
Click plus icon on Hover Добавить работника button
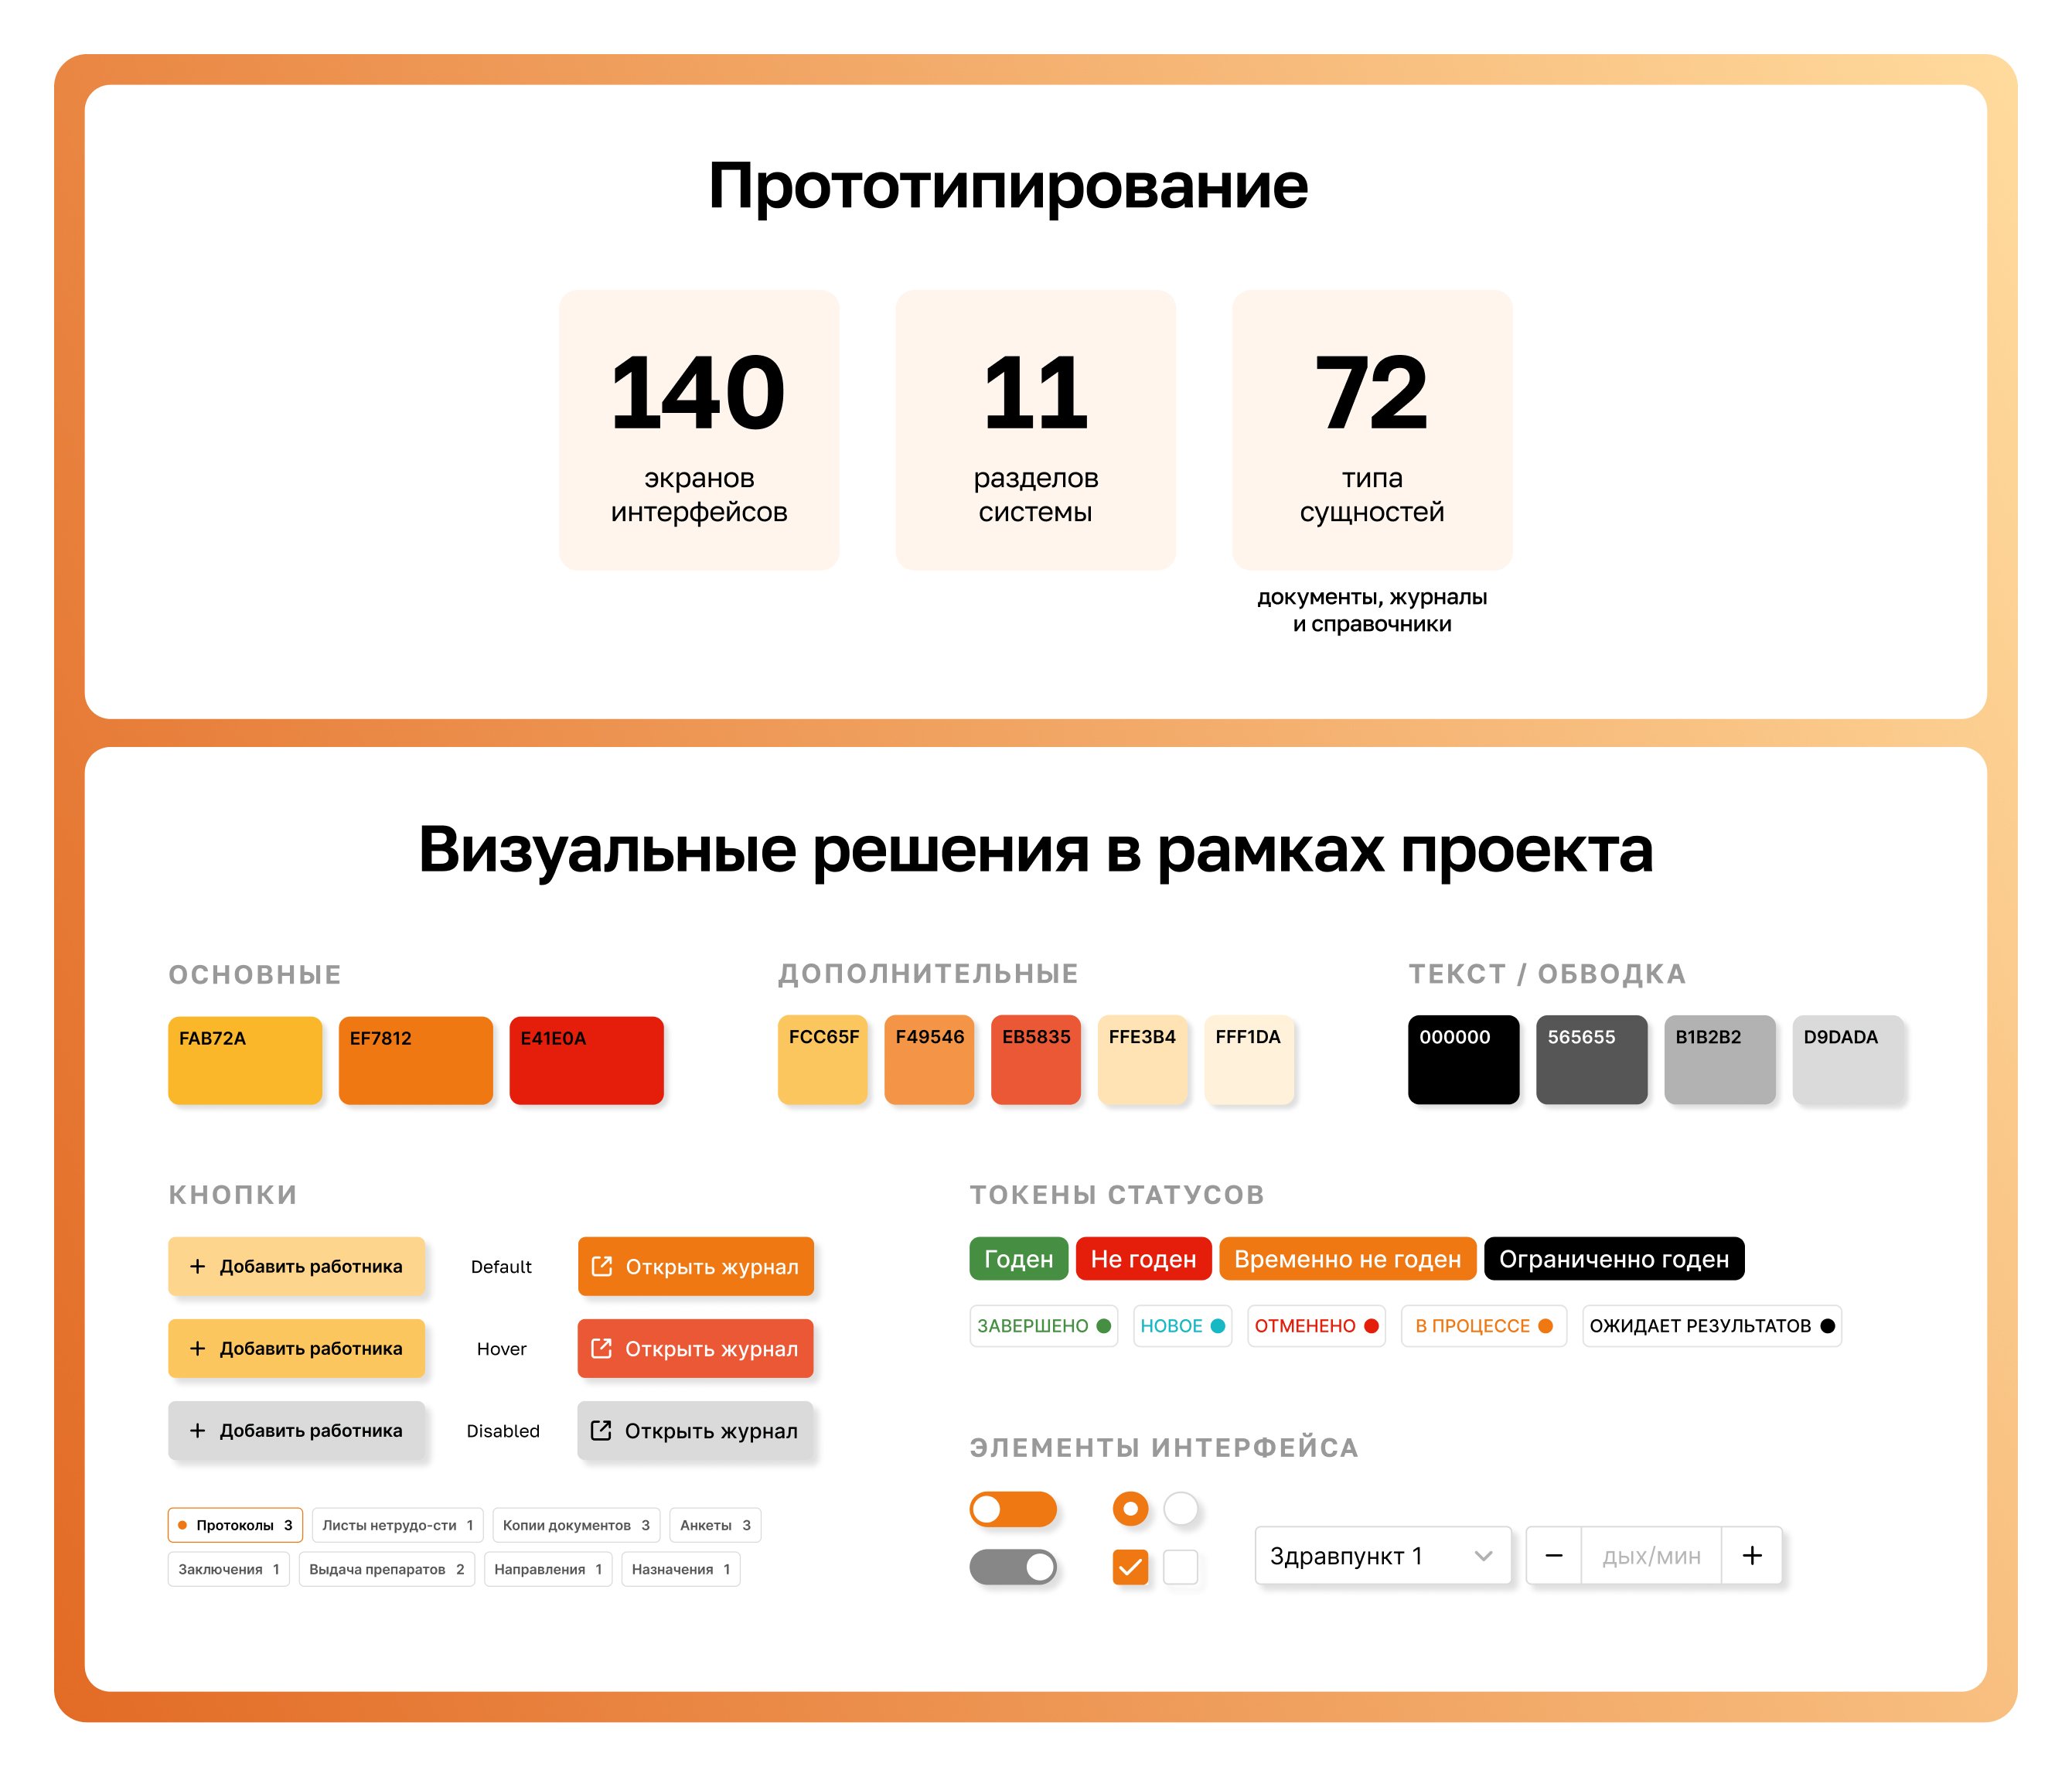click(198, 1348)
